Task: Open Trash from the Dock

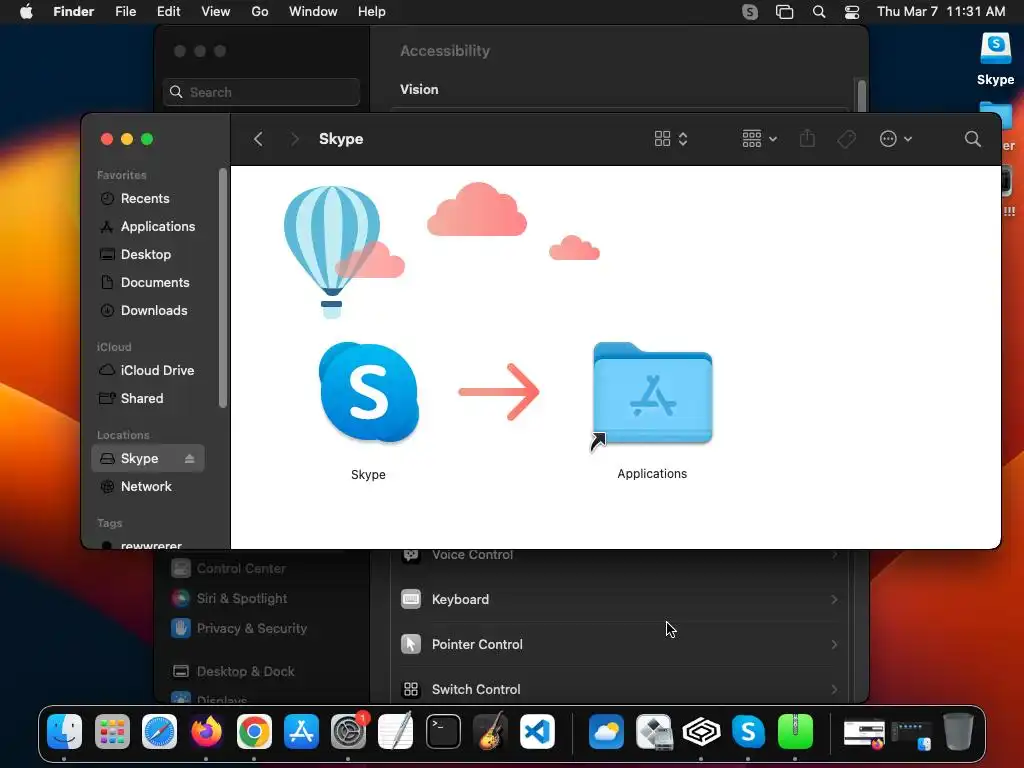Action: coord(957,731)
